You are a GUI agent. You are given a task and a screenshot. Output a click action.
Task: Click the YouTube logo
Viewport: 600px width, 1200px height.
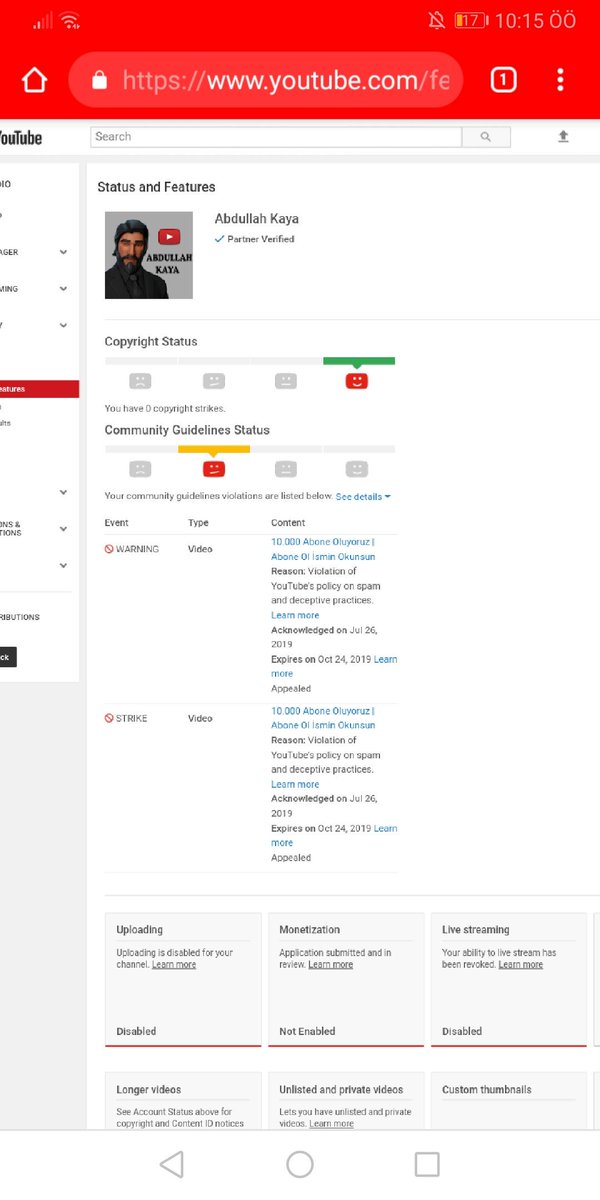pos(20,137)
